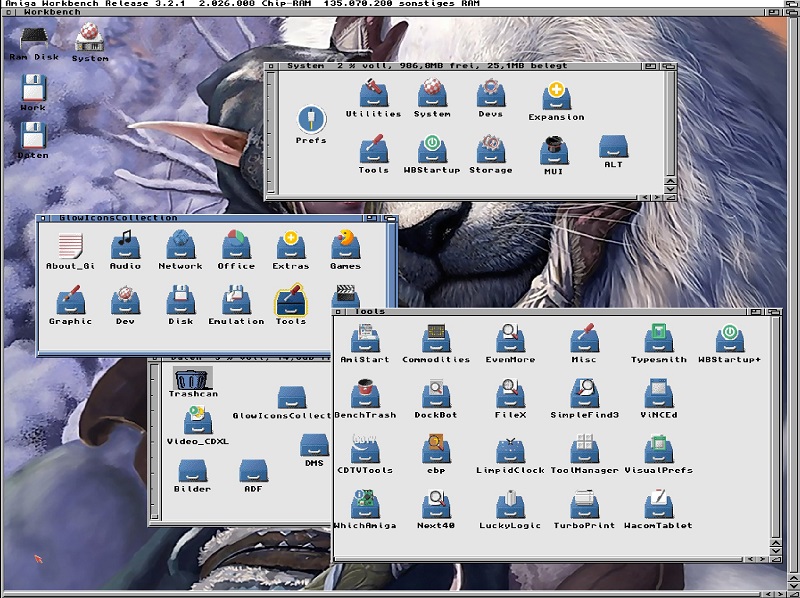Click right scroll arrow in Tools window
800x598 pixels.
click(762, 559)
